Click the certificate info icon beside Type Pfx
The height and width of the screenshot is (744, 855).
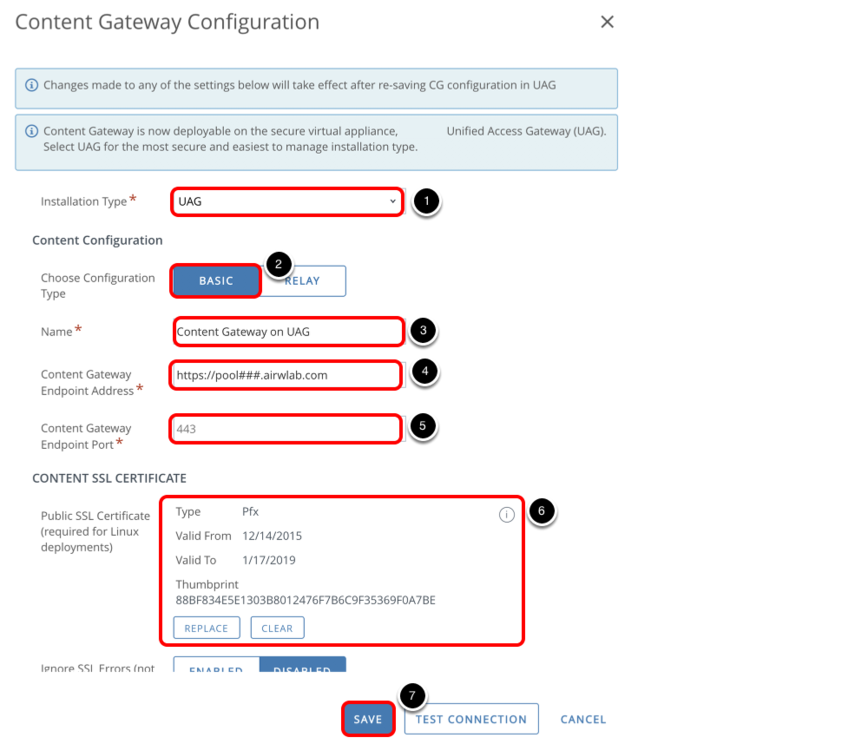[506, 514]
